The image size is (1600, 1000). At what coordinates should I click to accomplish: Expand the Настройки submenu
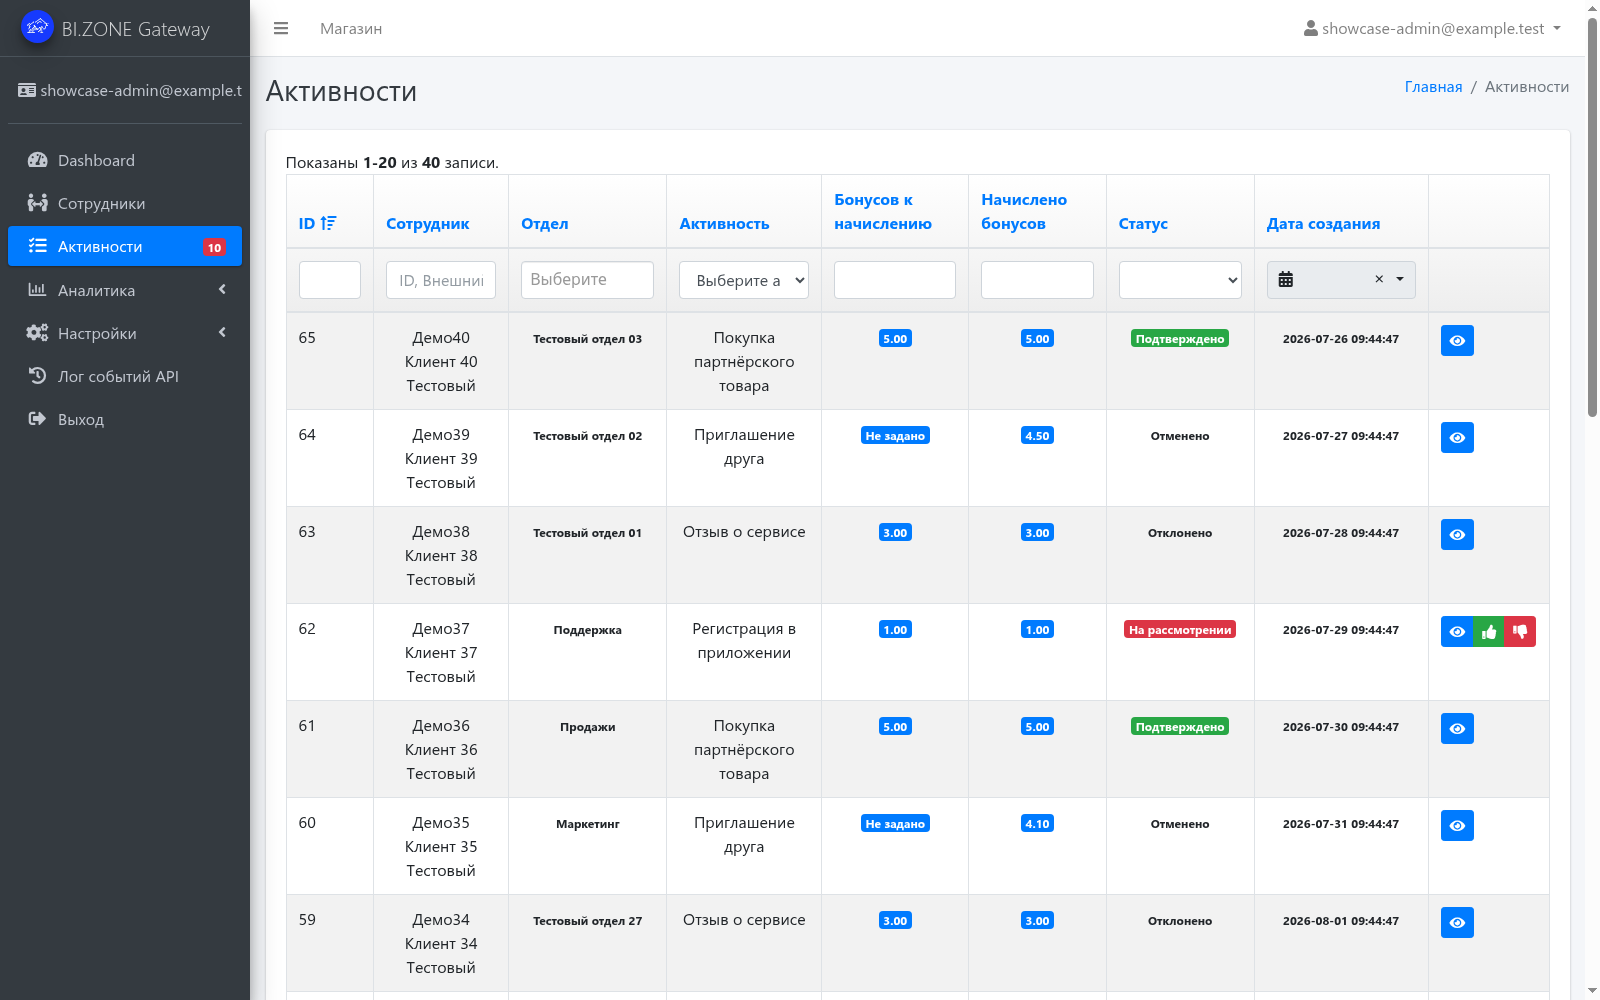click(125, 333)
